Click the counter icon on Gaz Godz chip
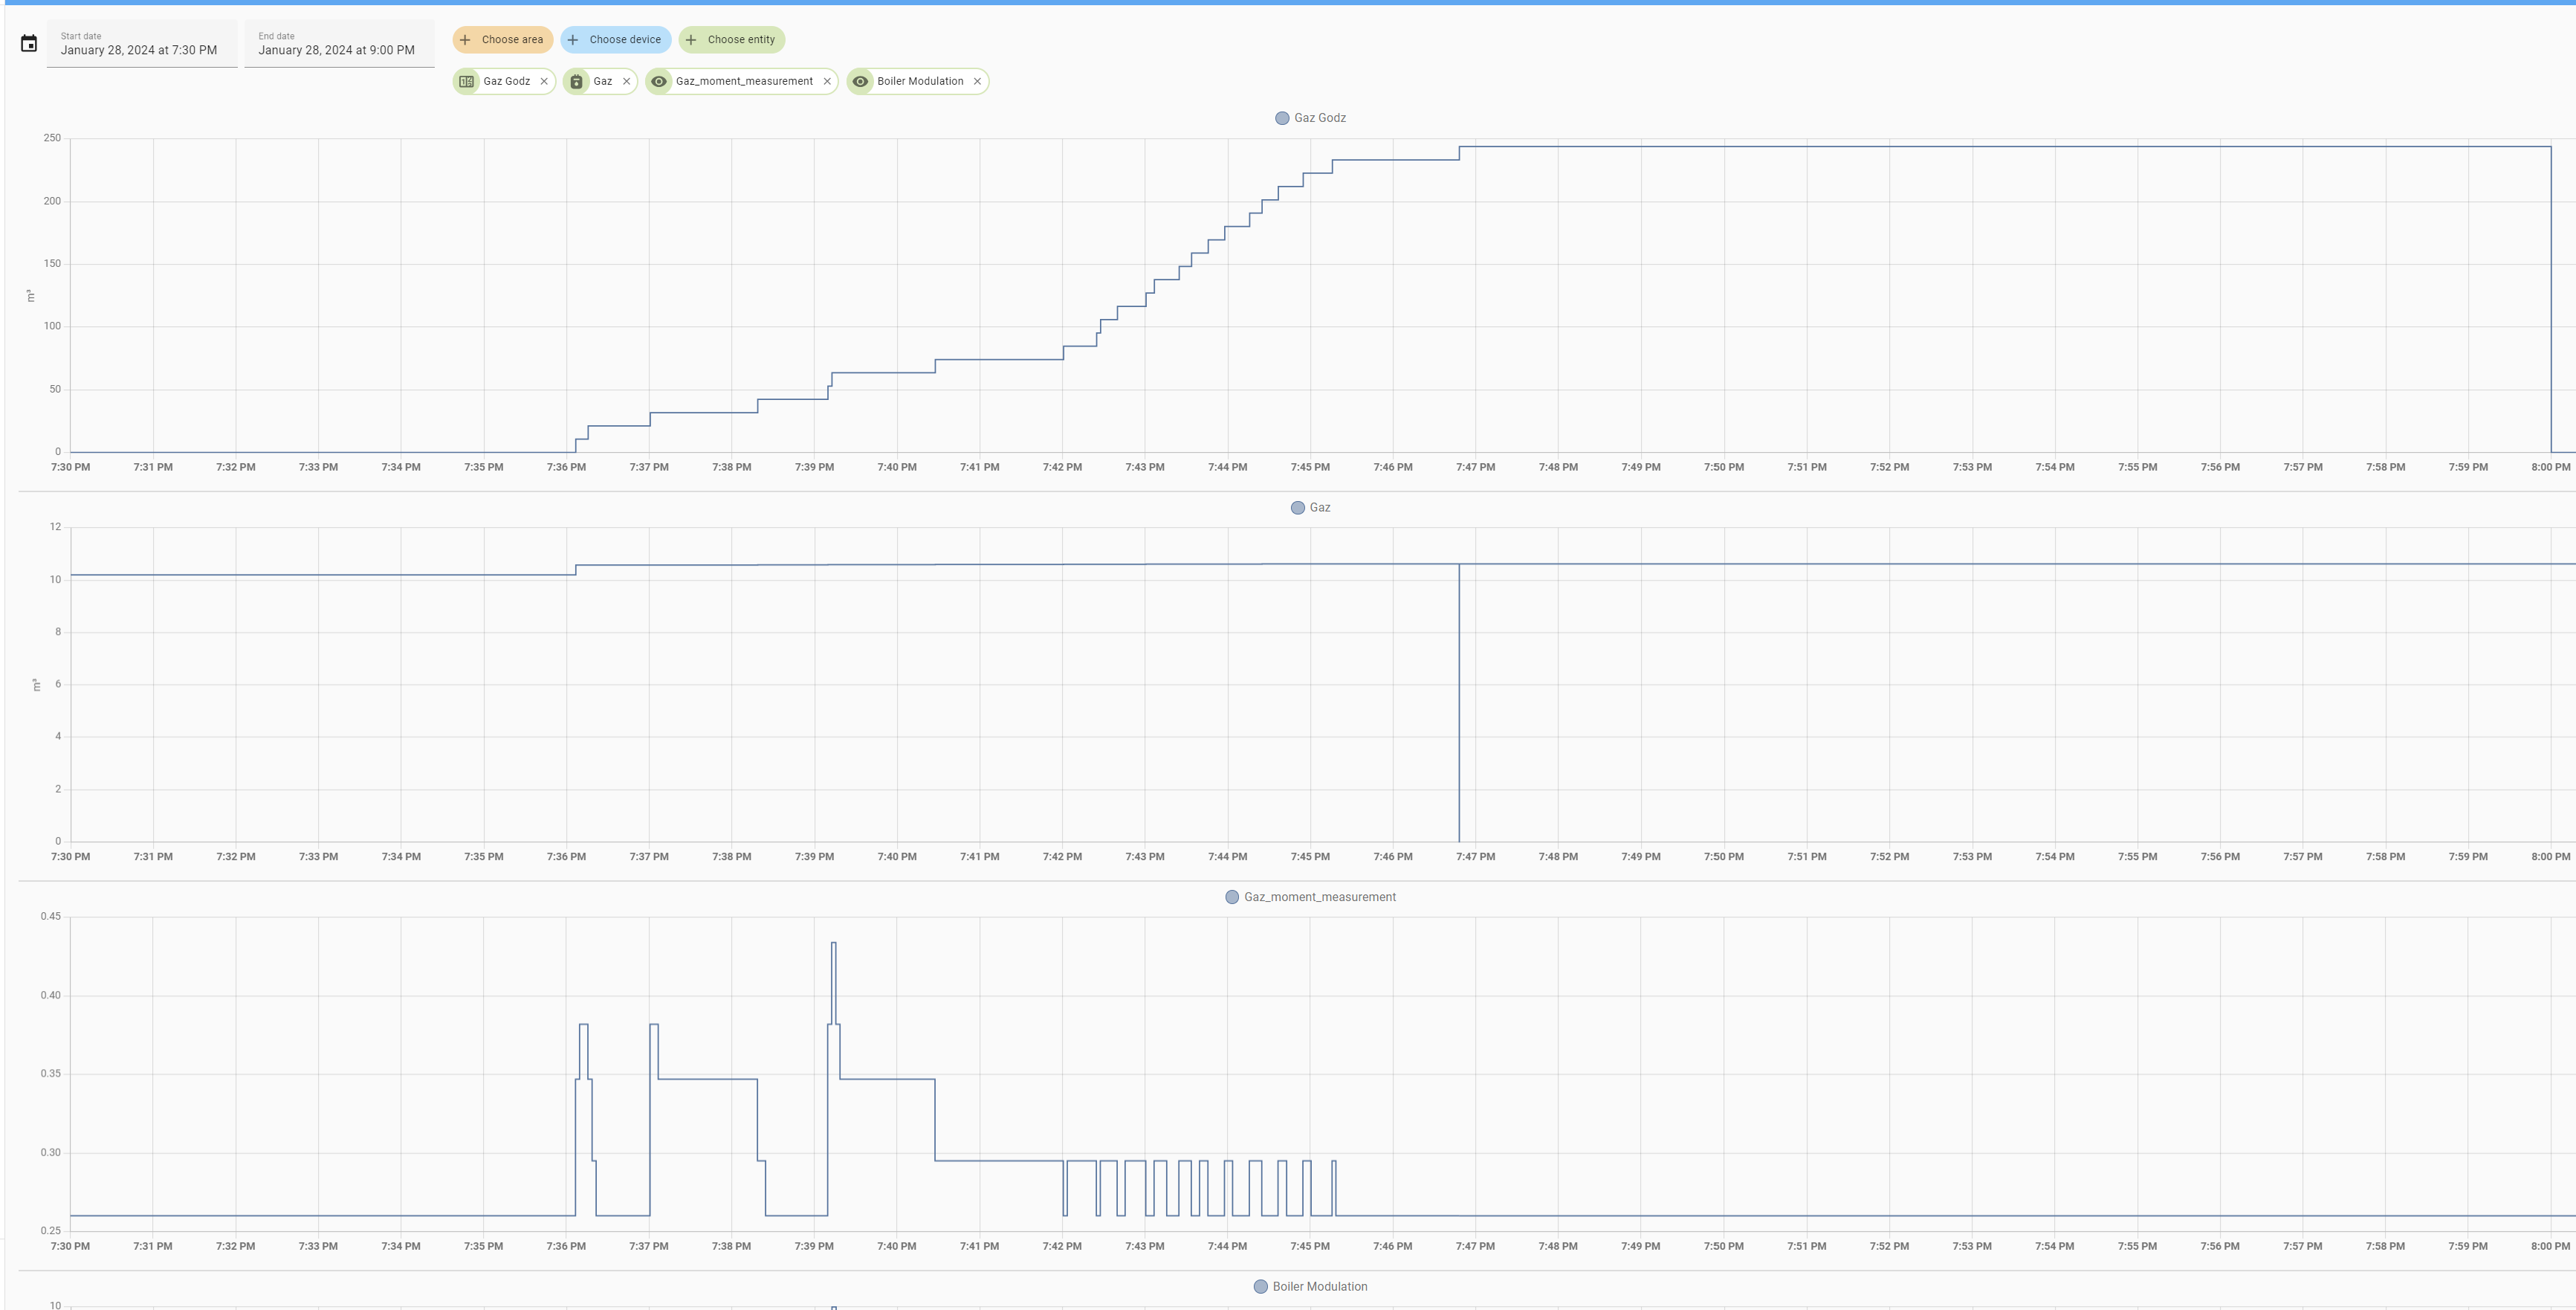The image size is (2576, 1310). (x=467, y=81)
